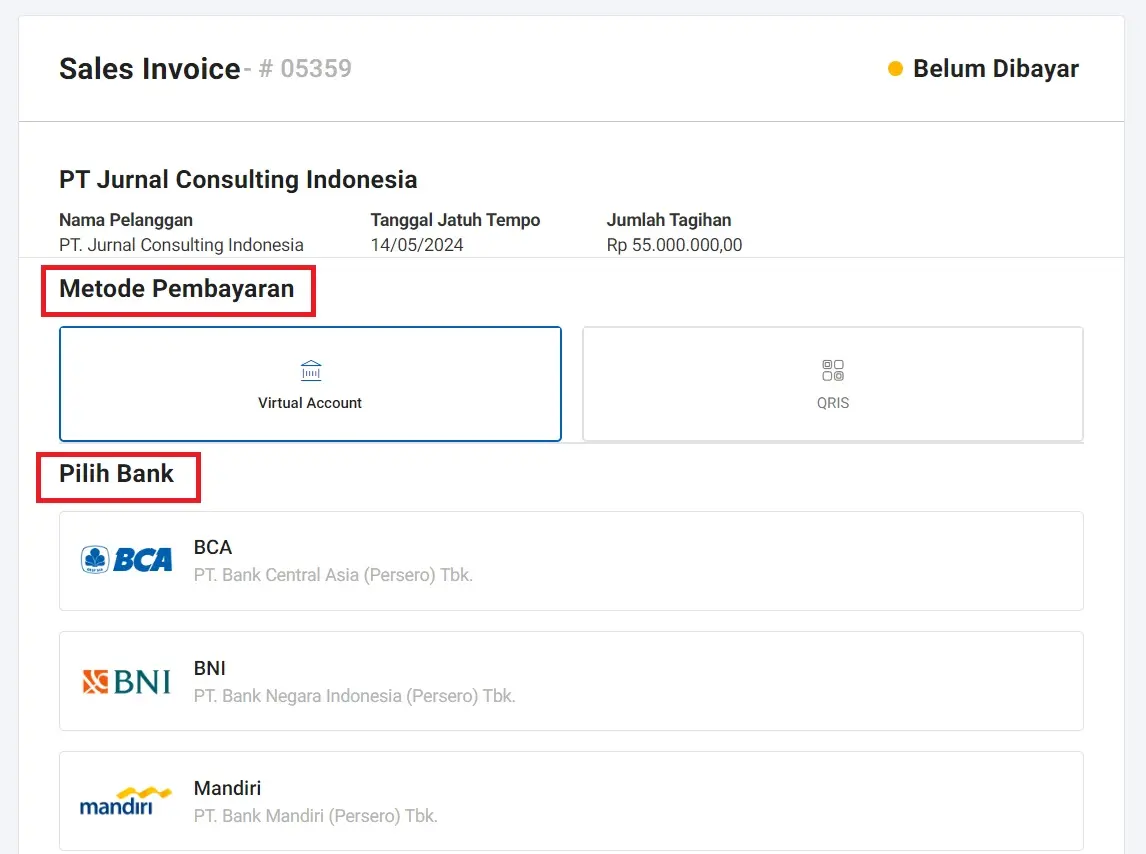Image resolution: width=1146 pixels, height=854 pixels.
Task: Select the Virtual Account payment method
Action: coord(310,384)
